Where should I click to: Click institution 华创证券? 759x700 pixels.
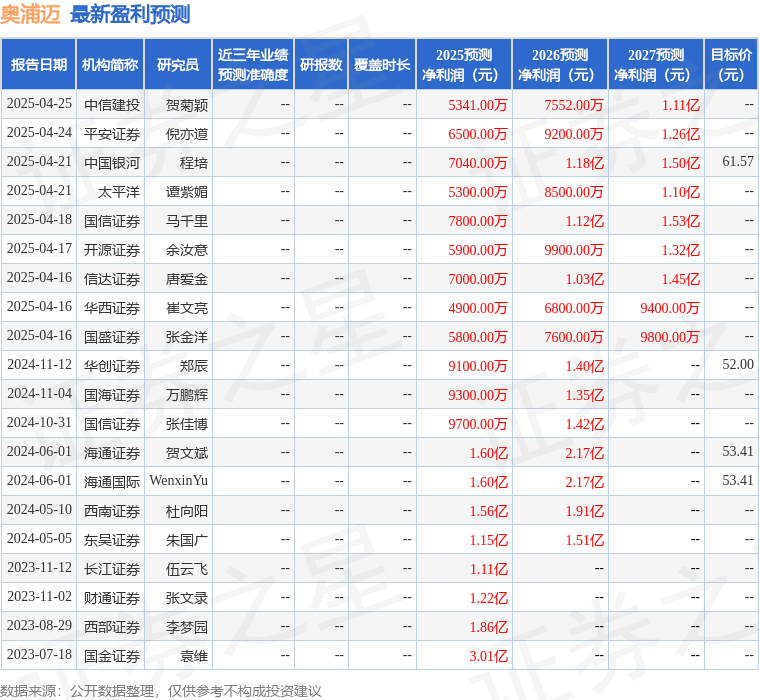click(112, 366)
